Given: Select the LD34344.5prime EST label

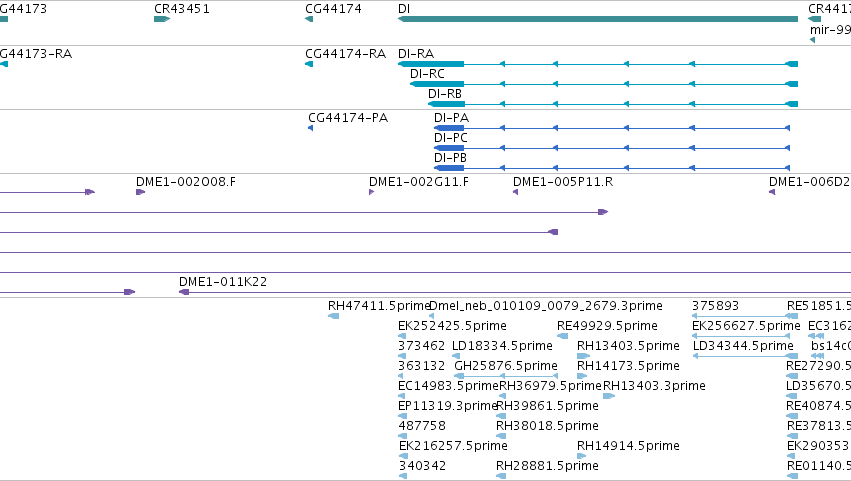Looking at the screenshot, I should [x=744, y=346].
